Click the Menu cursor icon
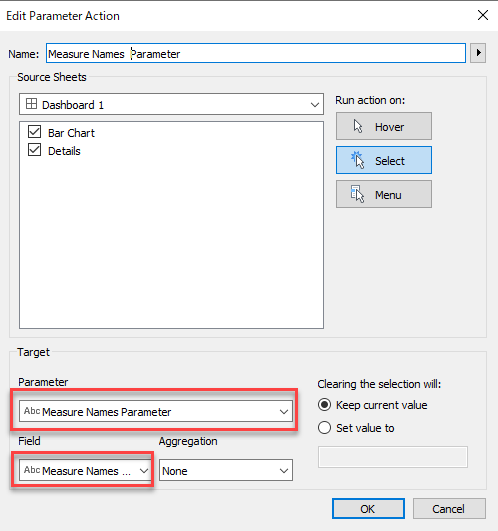498x531 pixels. [358, 194]
